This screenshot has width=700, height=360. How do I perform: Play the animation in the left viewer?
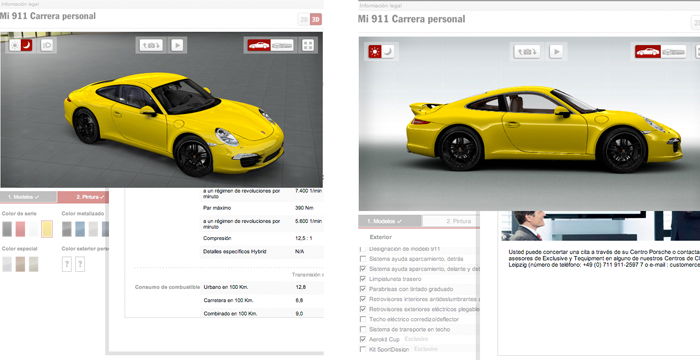tap(177, 45)
